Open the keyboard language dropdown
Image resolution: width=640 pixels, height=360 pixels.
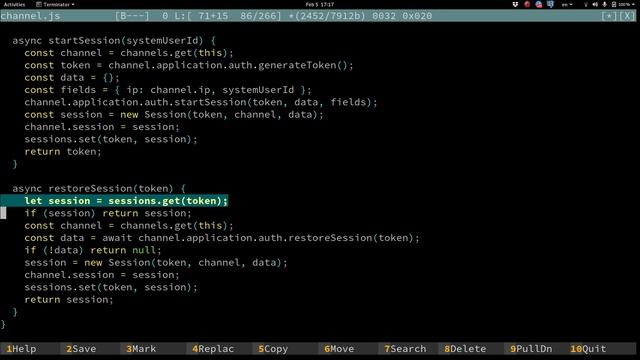tap(567, 4)
